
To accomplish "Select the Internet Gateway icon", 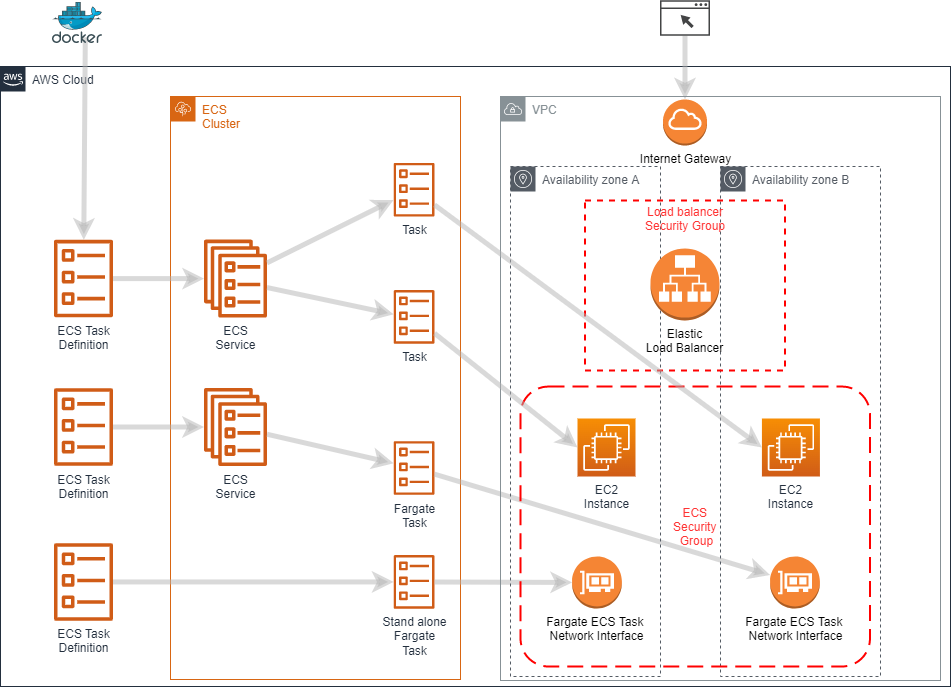I will pos(685,123).
